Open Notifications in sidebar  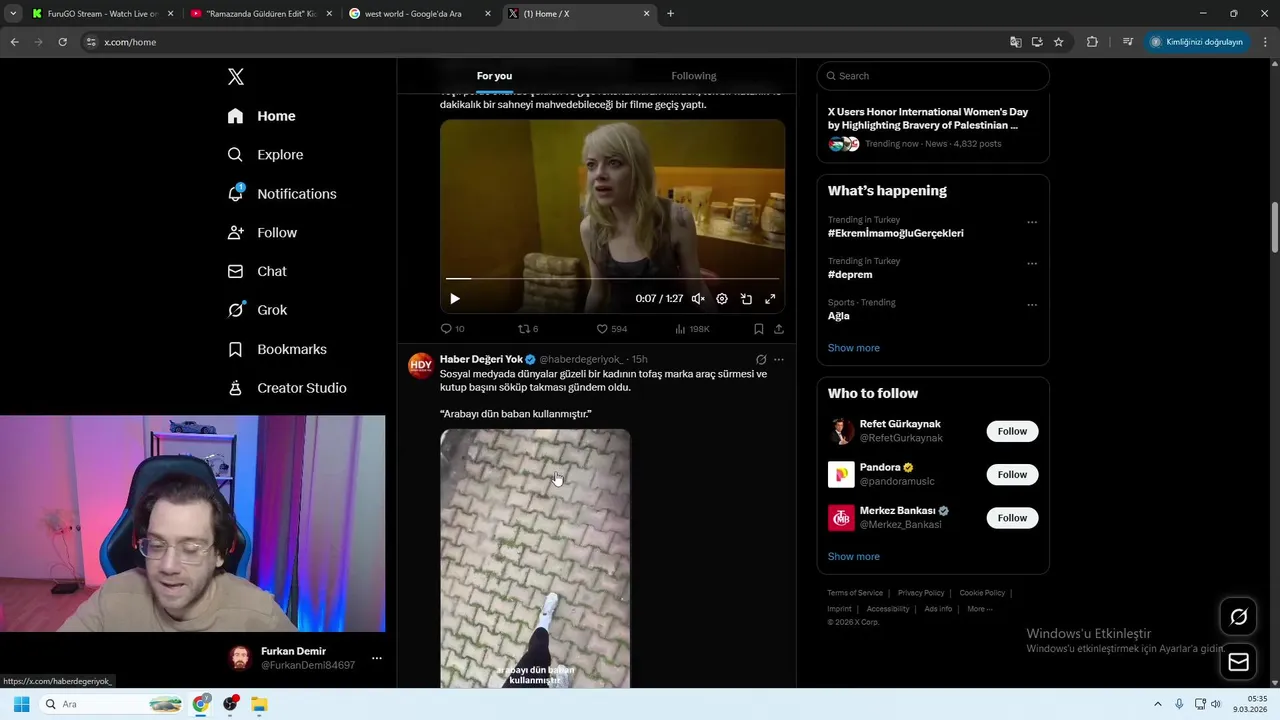pos(282,194)
